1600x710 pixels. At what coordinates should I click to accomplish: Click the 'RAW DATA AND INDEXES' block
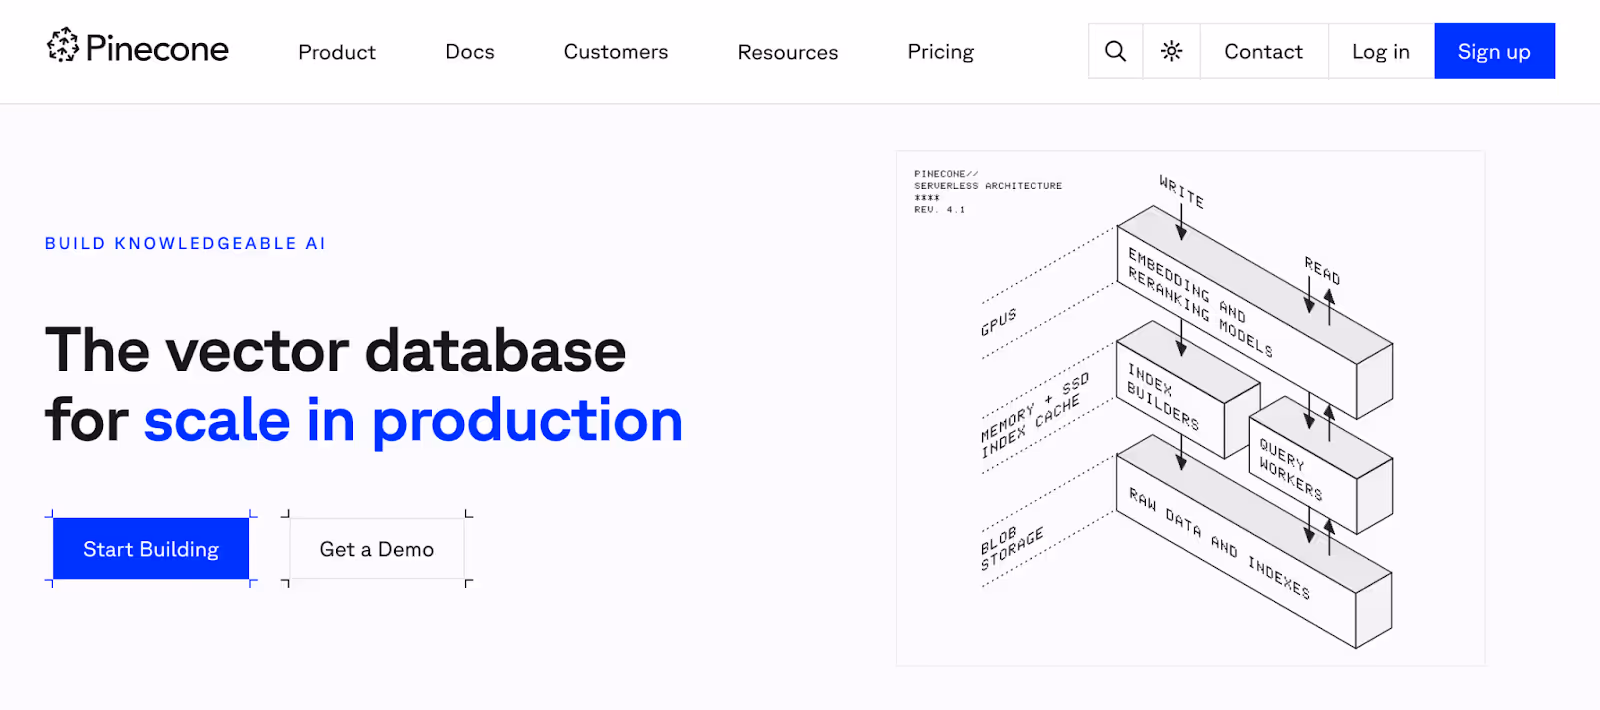click(1254, 542)
